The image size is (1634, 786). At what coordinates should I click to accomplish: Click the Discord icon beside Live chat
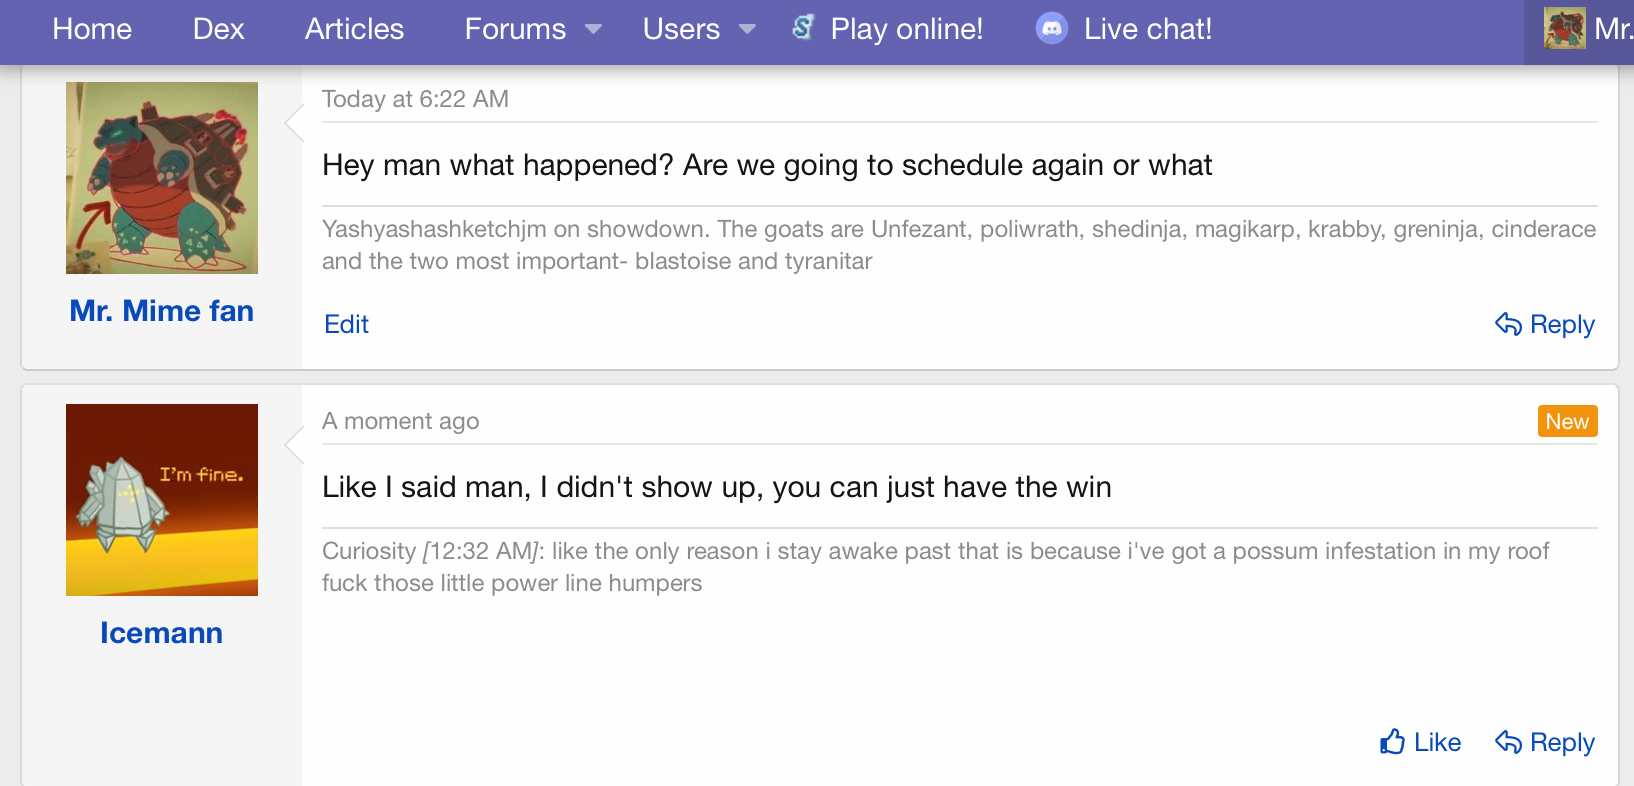tap(1051, 29)
